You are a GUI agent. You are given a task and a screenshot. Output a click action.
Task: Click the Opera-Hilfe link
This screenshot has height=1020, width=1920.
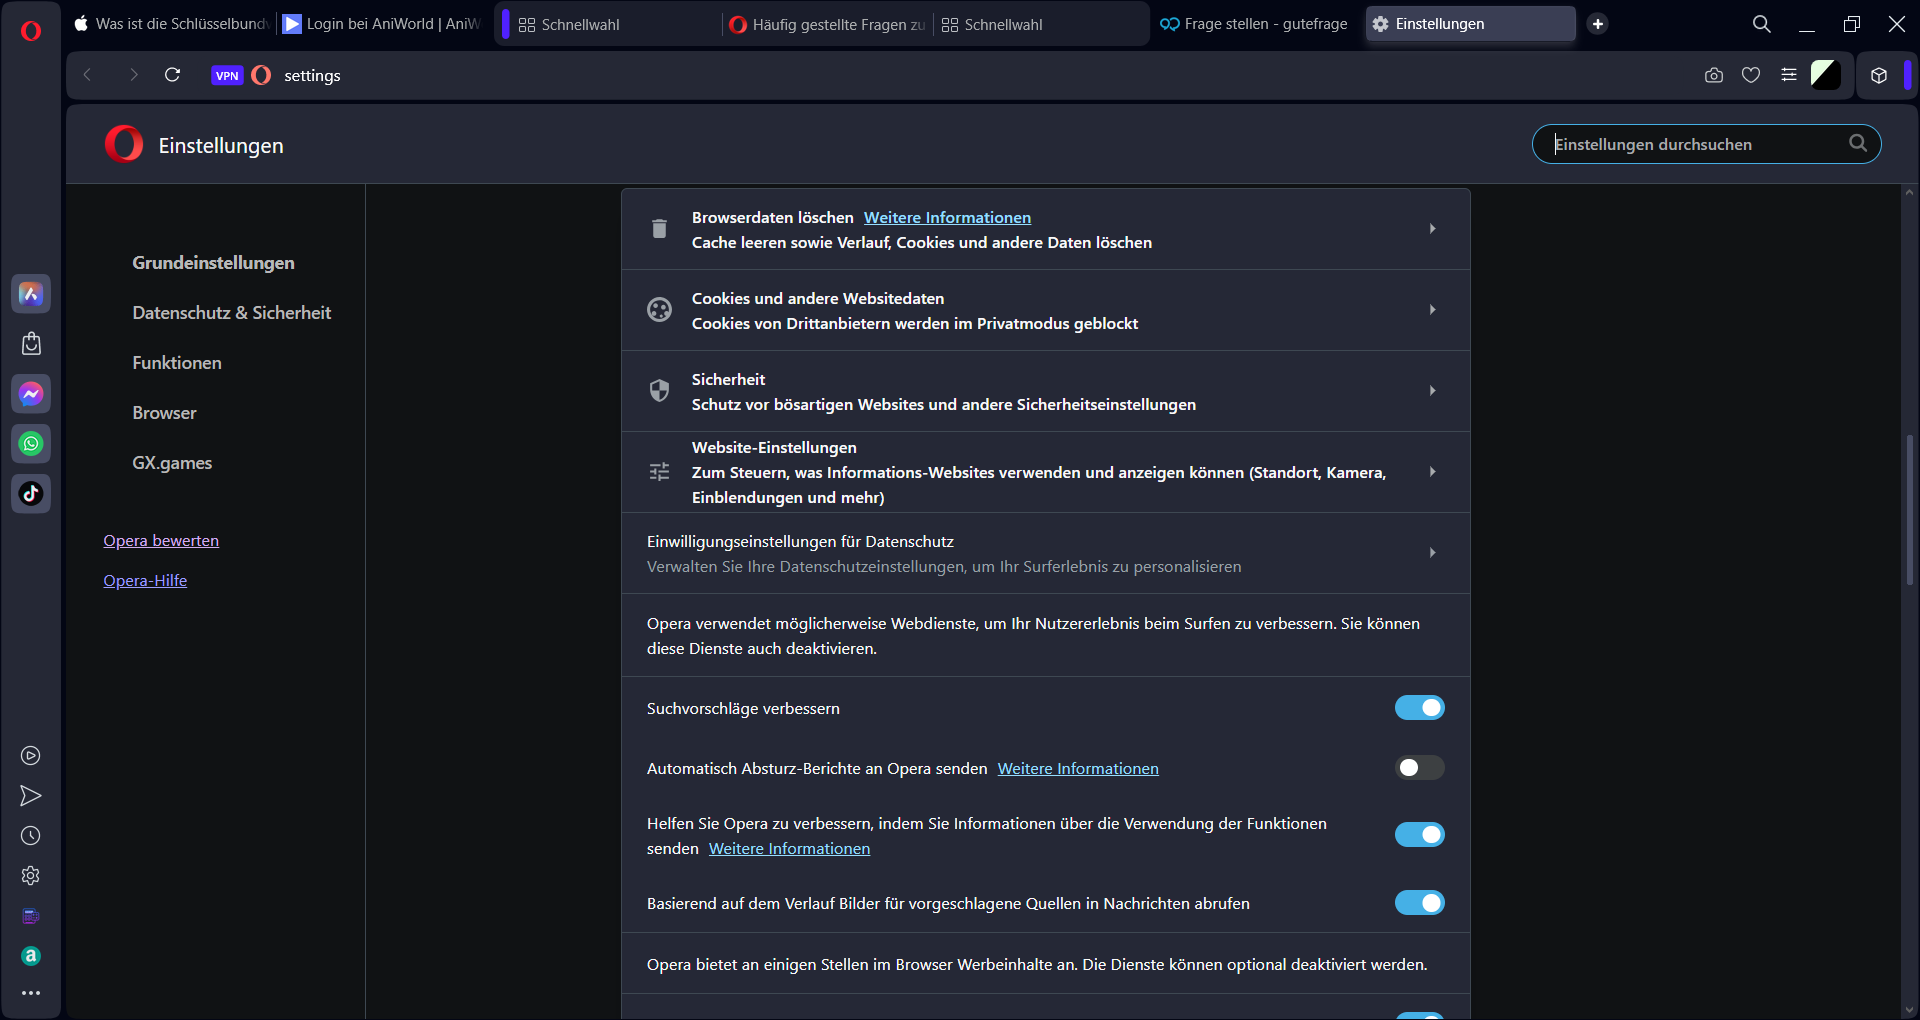[145, 581]
